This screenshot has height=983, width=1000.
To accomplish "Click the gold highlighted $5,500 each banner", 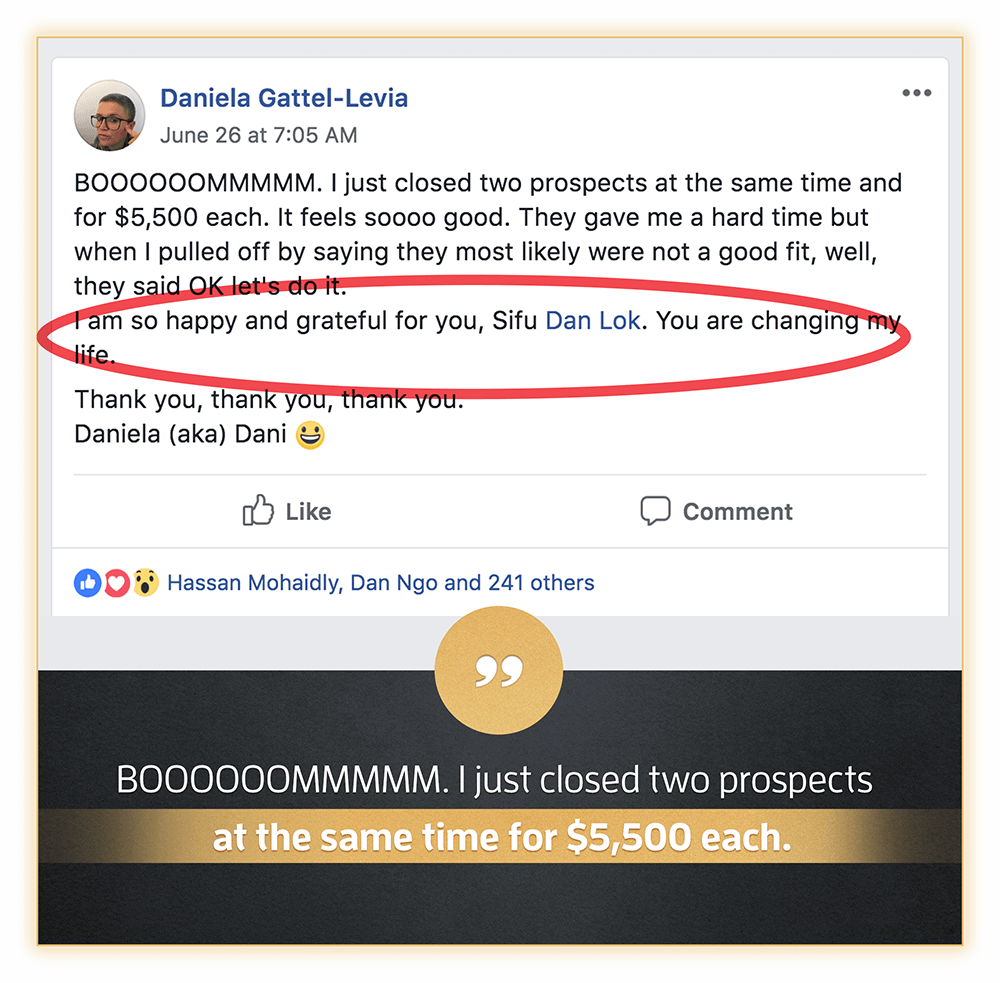I will click(500, 836).
